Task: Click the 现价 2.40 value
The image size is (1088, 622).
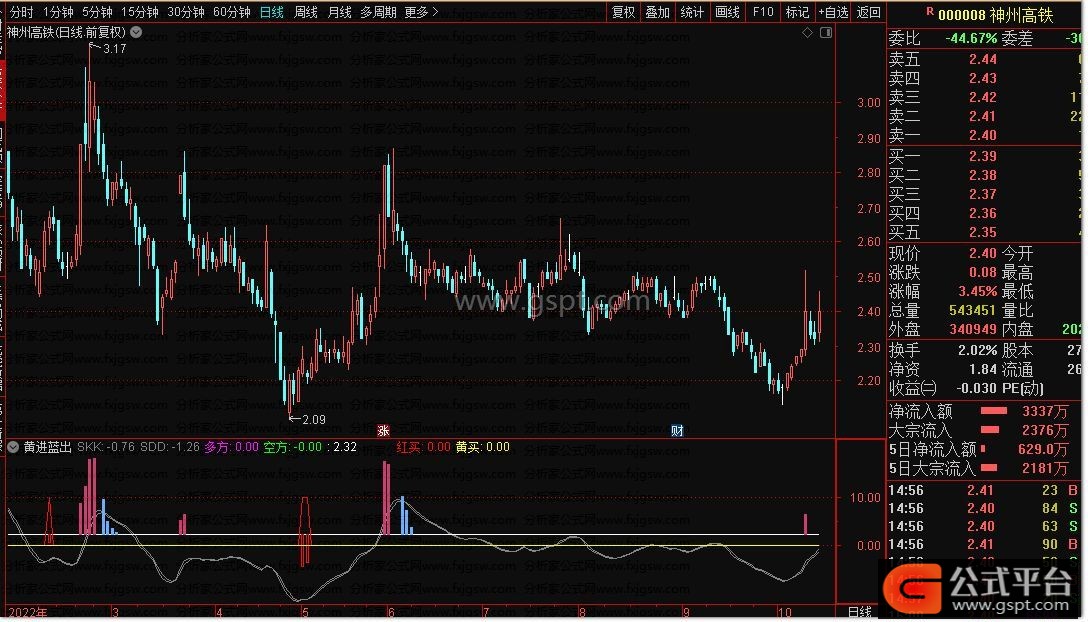Action: 983,253
